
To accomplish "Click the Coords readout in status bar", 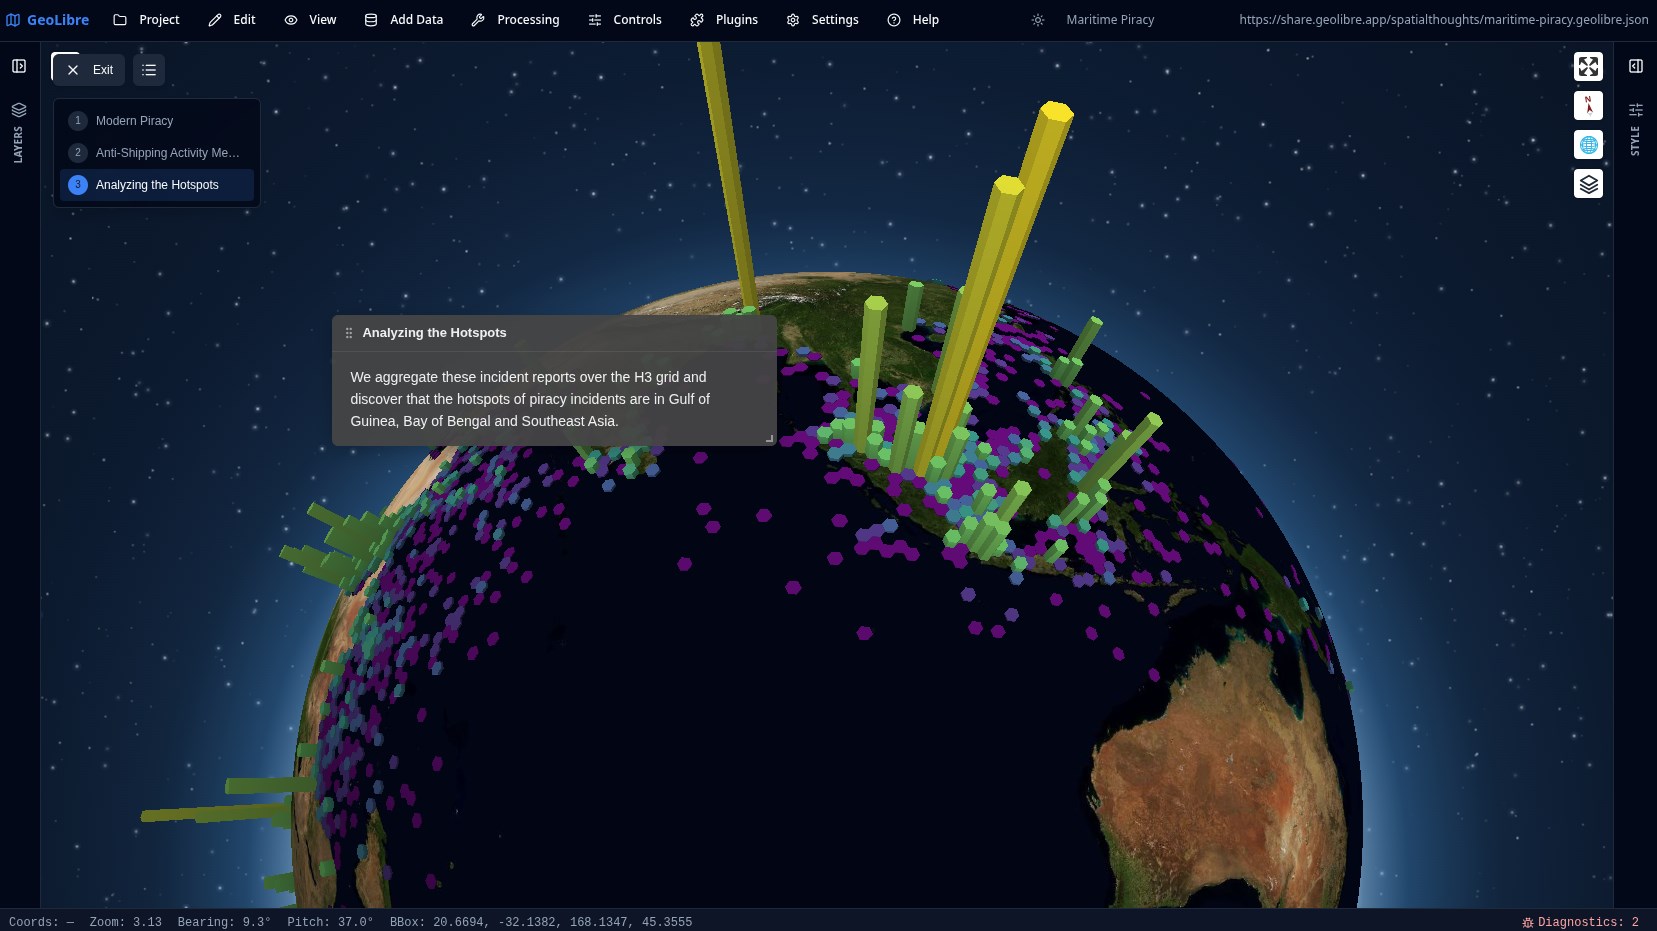I will pyautogui.click(x=41, y=922).
